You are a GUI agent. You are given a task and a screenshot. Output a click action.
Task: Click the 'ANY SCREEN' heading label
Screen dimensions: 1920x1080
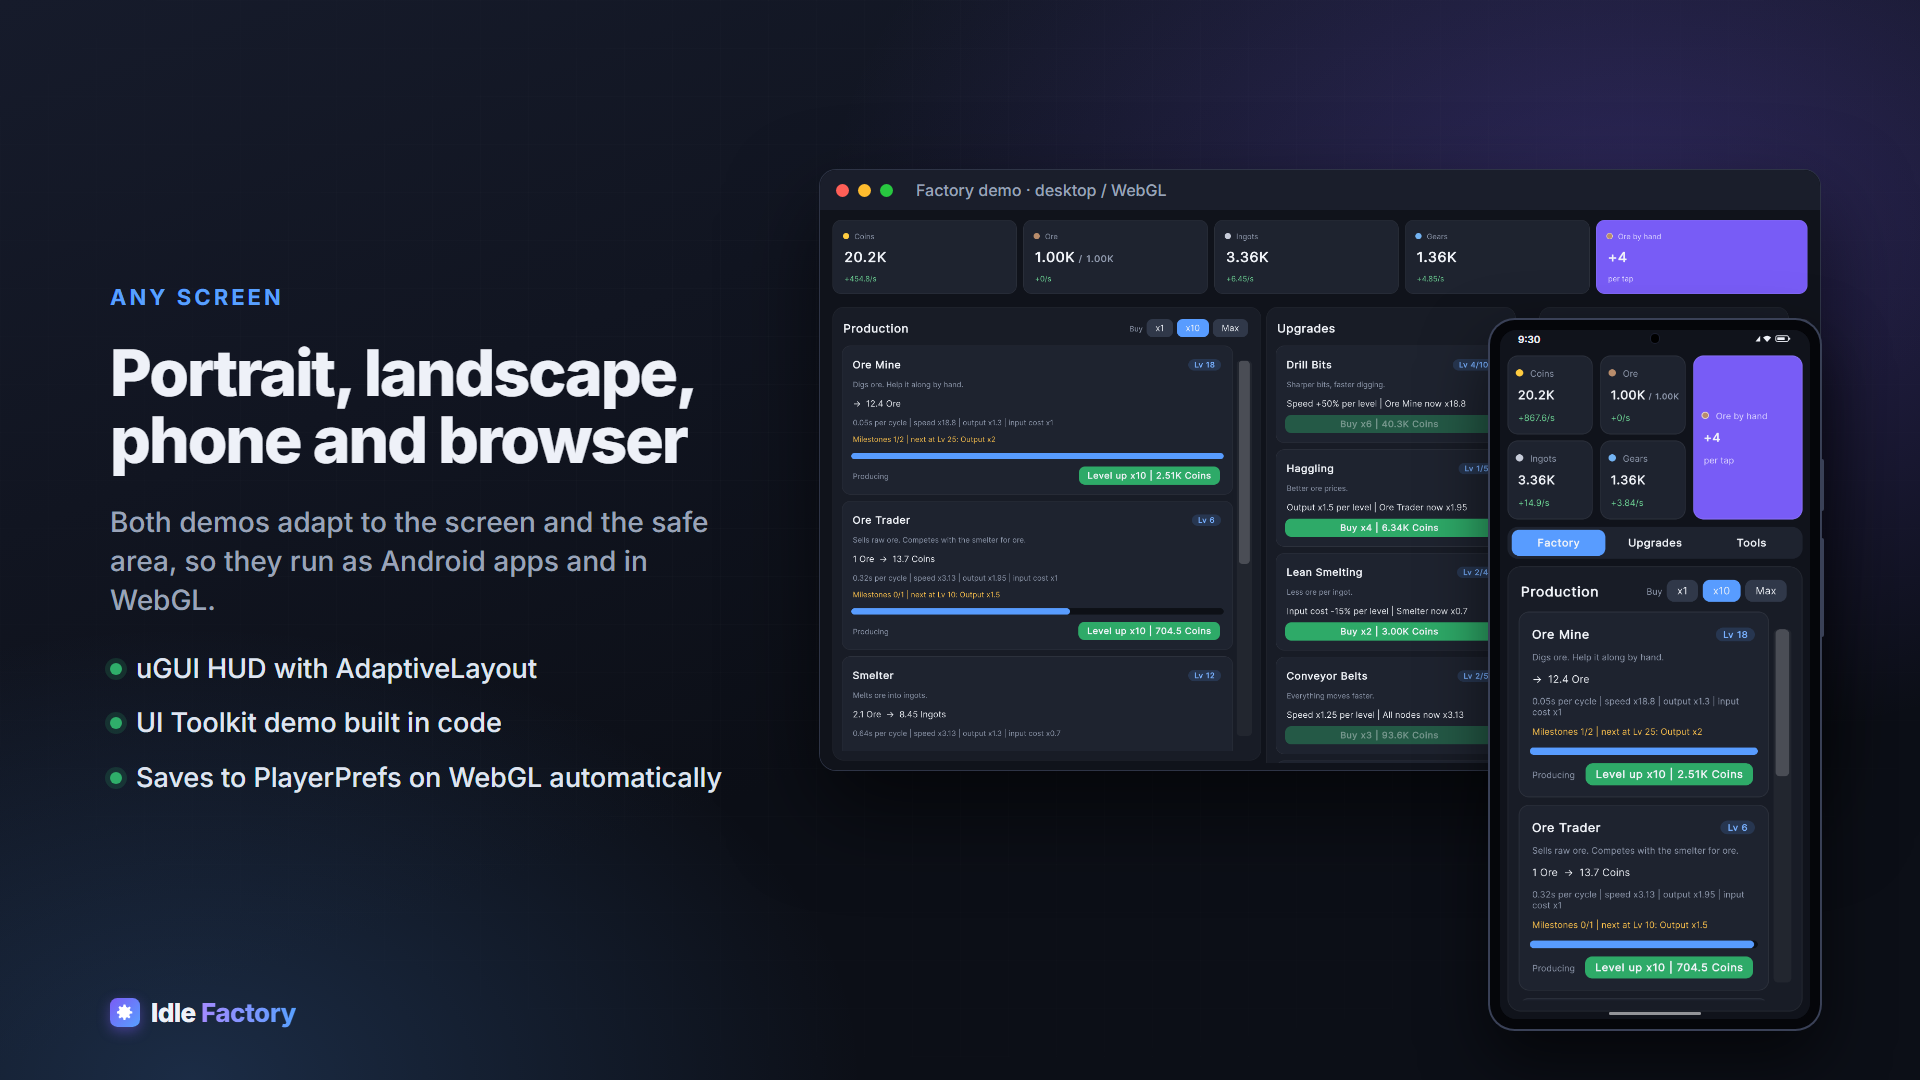point(196,297)
